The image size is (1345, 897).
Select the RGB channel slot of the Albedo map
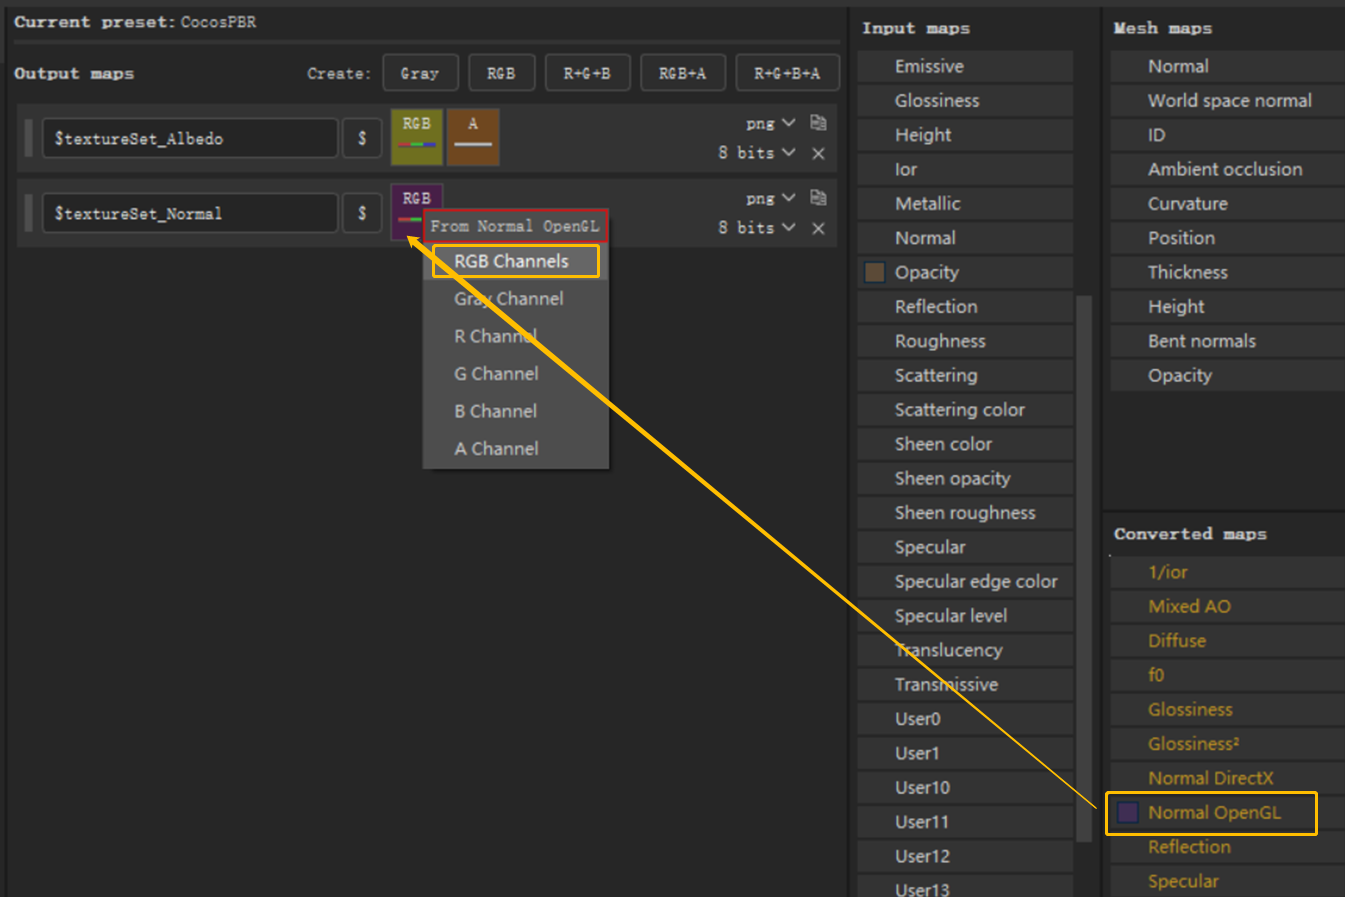418,136
